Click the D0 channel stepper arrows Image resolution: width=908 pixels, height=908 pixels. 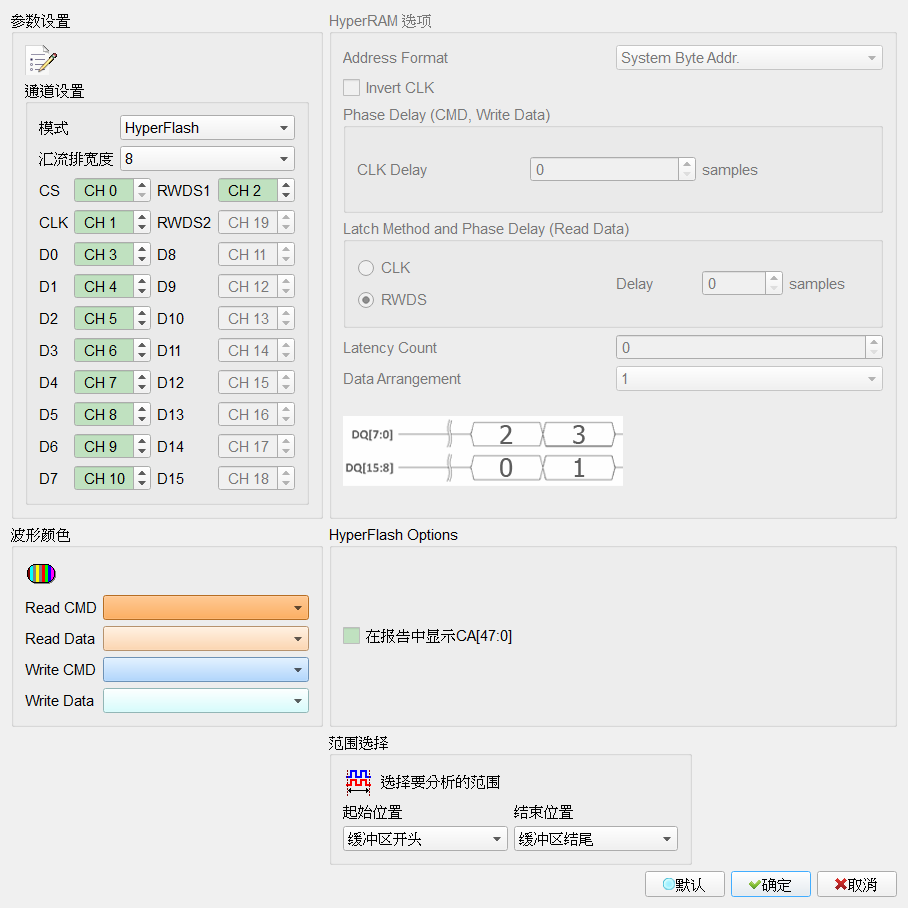(142, 254)
